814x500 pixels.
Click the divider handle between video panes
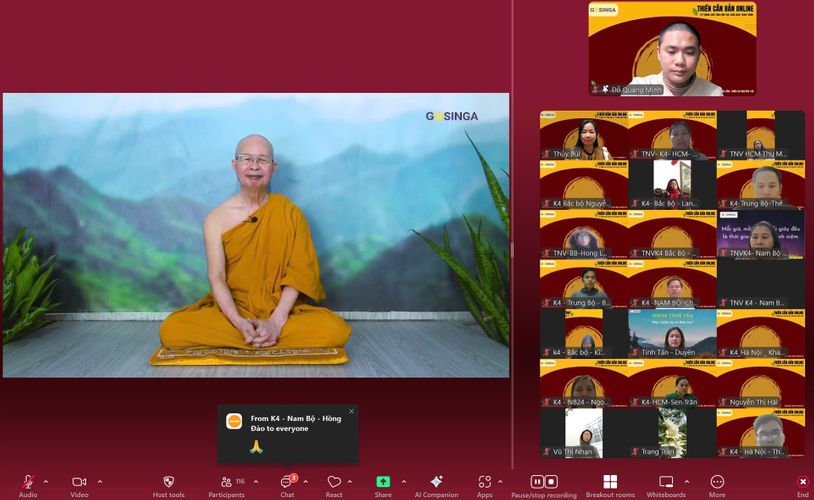coord(512,250)
